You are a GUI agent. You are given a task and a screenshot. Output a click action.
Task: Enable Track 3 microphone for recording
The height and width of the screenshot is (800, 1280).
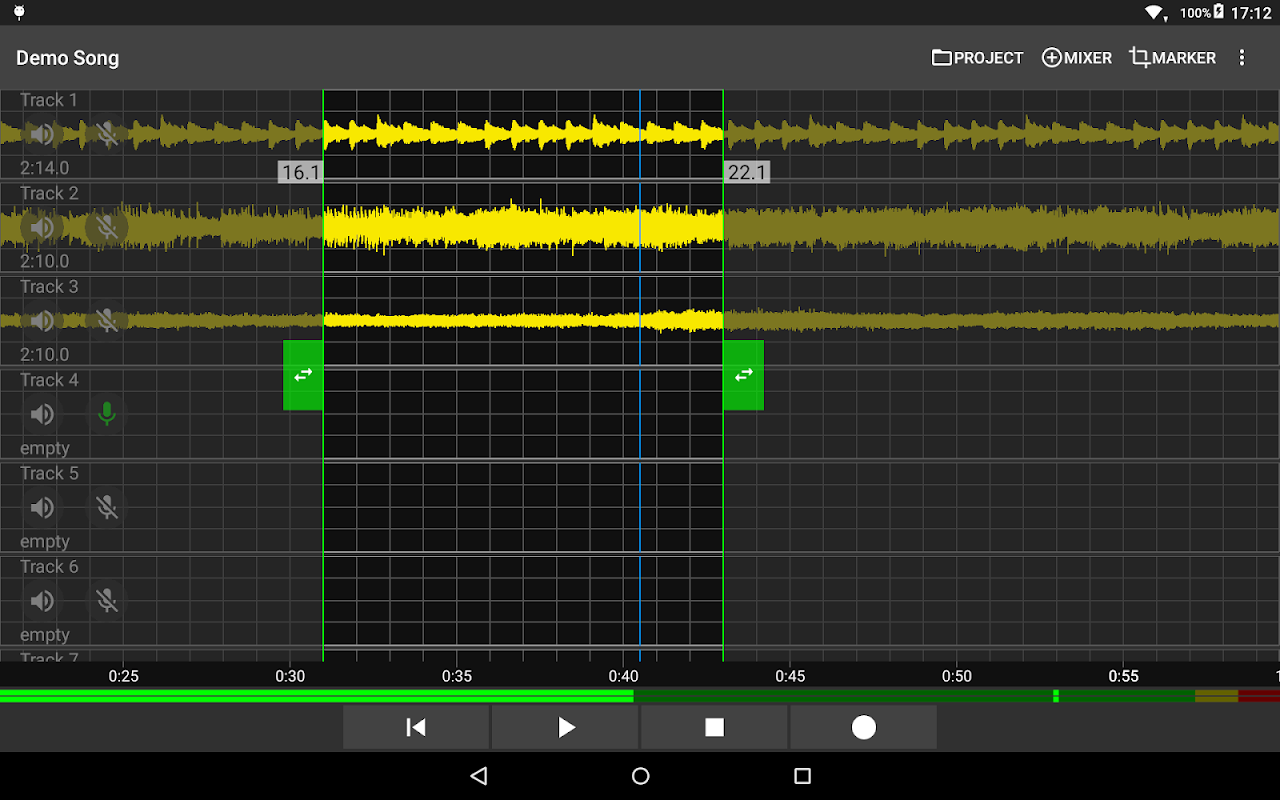pos(107,320)
